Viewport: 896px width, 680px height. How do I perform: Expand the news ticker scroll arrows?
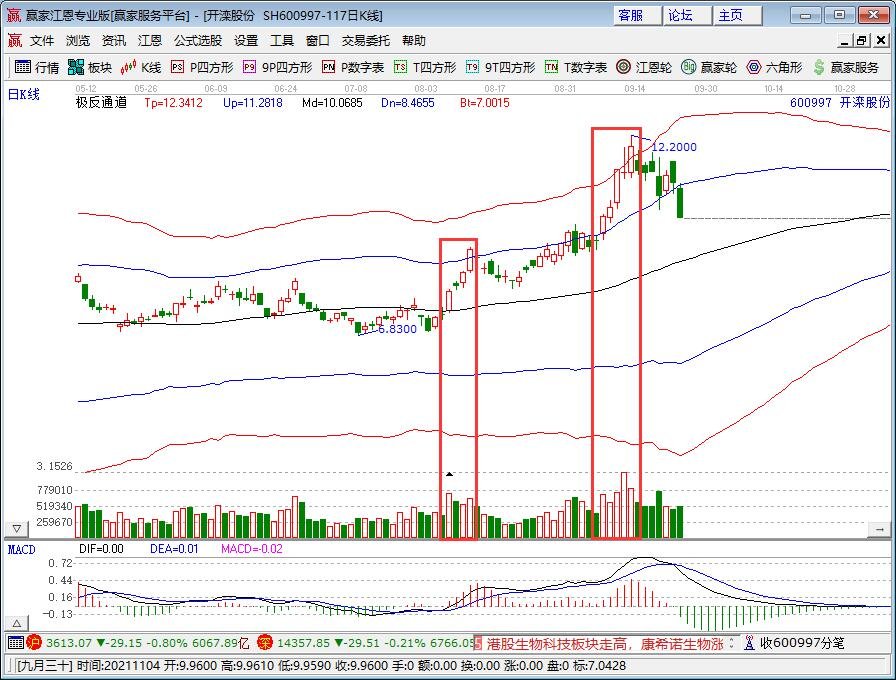(x=731, y=643)
